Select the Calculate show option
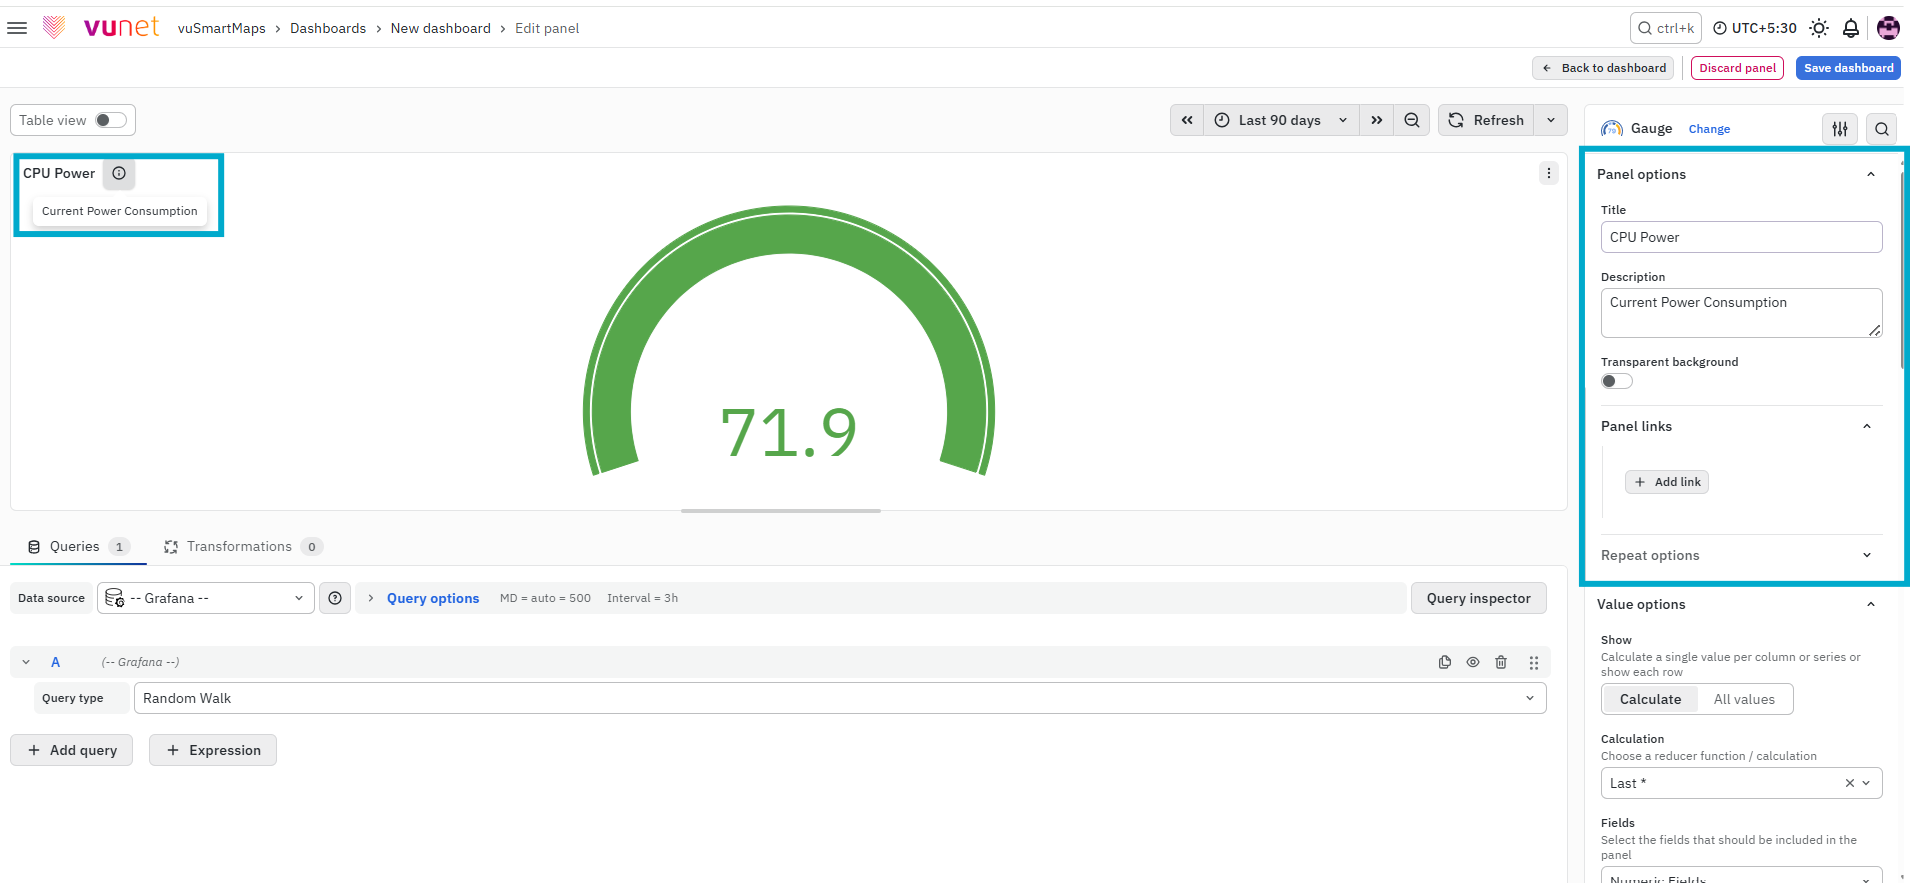The image size is (1910, 883). 1650,699
